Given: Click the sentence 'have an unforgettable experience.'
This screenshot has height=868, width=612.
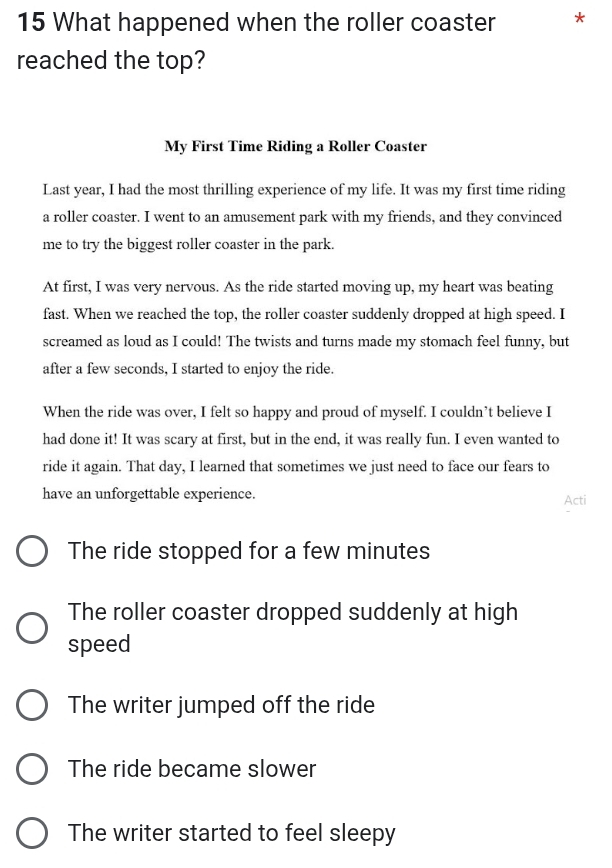Looking at the screenshot, I should pos(149,494).
